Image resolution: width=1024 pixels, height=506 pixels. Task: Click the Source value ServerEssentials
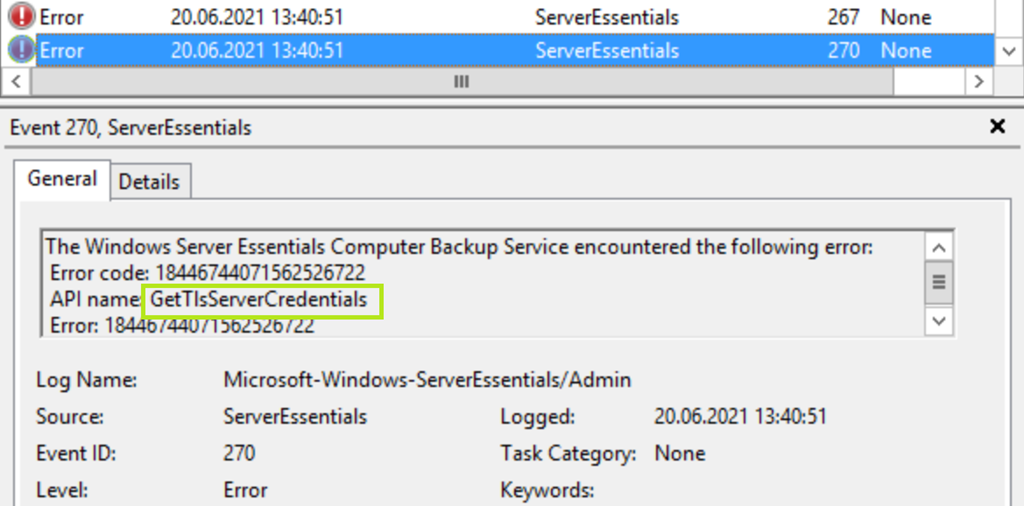click(295, 417)
